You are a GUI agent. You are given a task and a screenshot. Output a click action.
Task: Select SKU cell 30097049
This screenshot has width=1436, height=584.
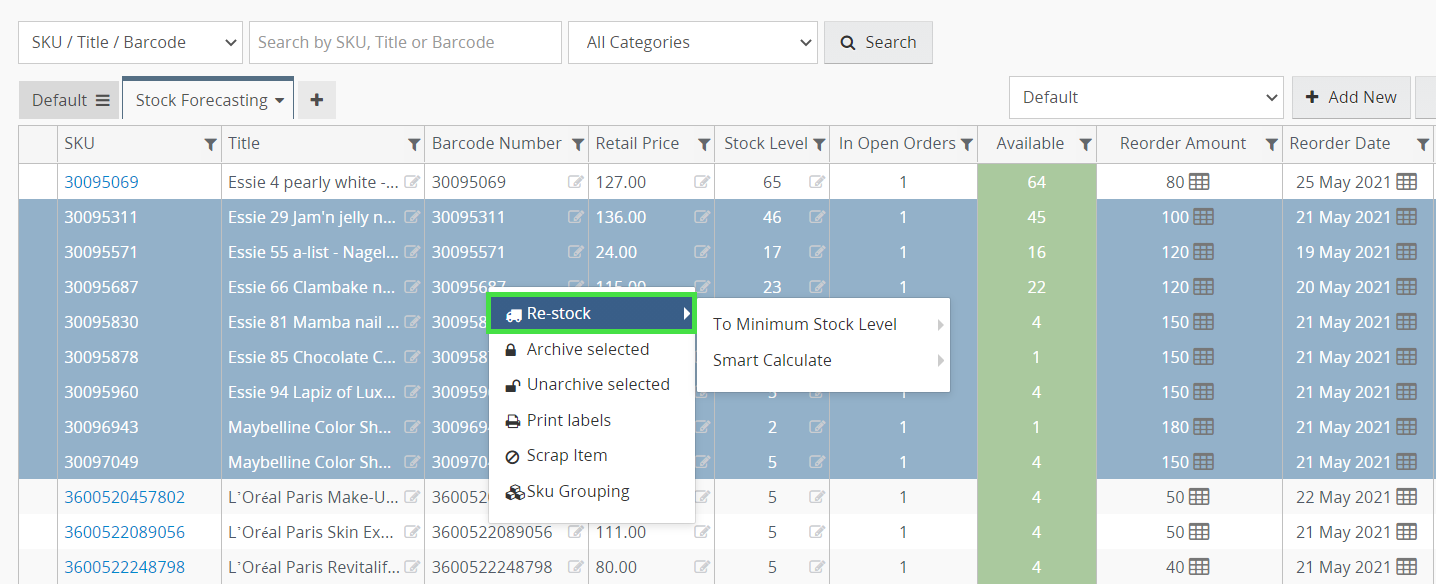pos(102,462)
